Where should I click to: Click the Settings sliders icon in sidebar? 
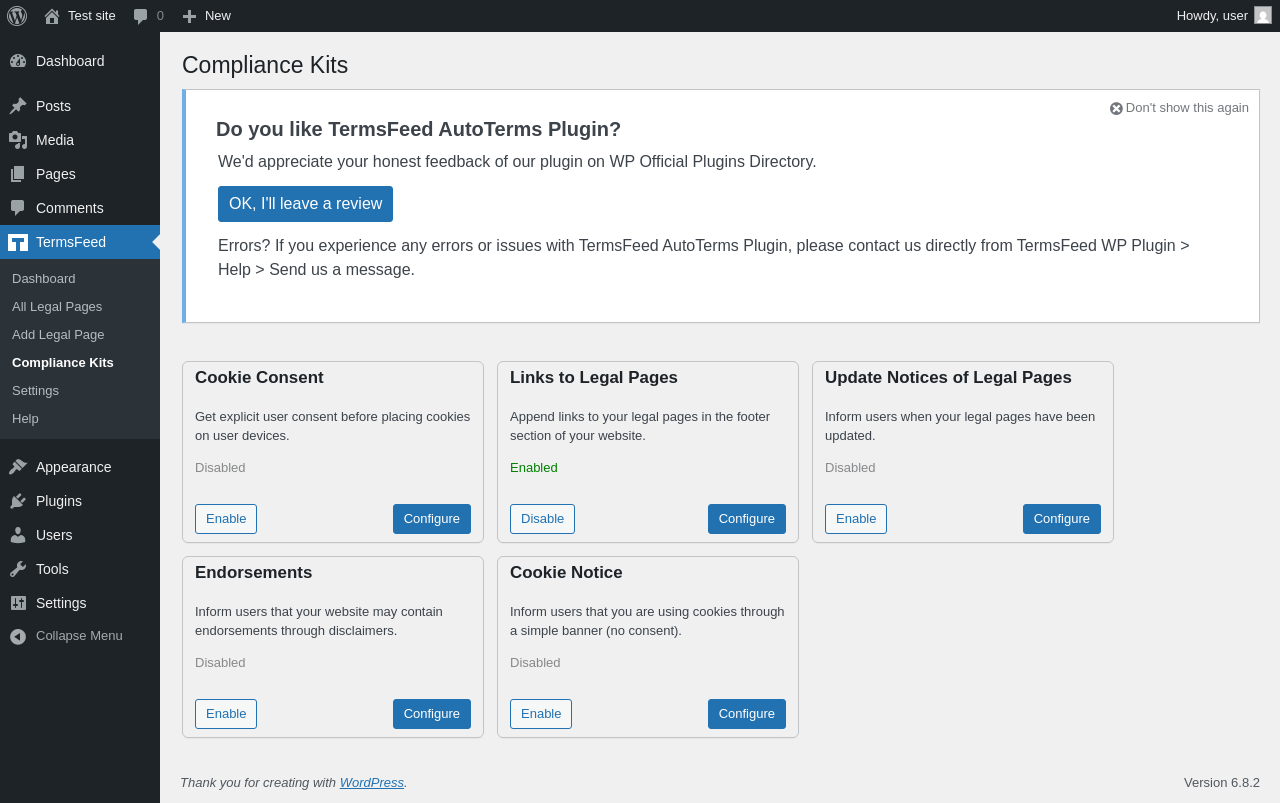point(18,603)
